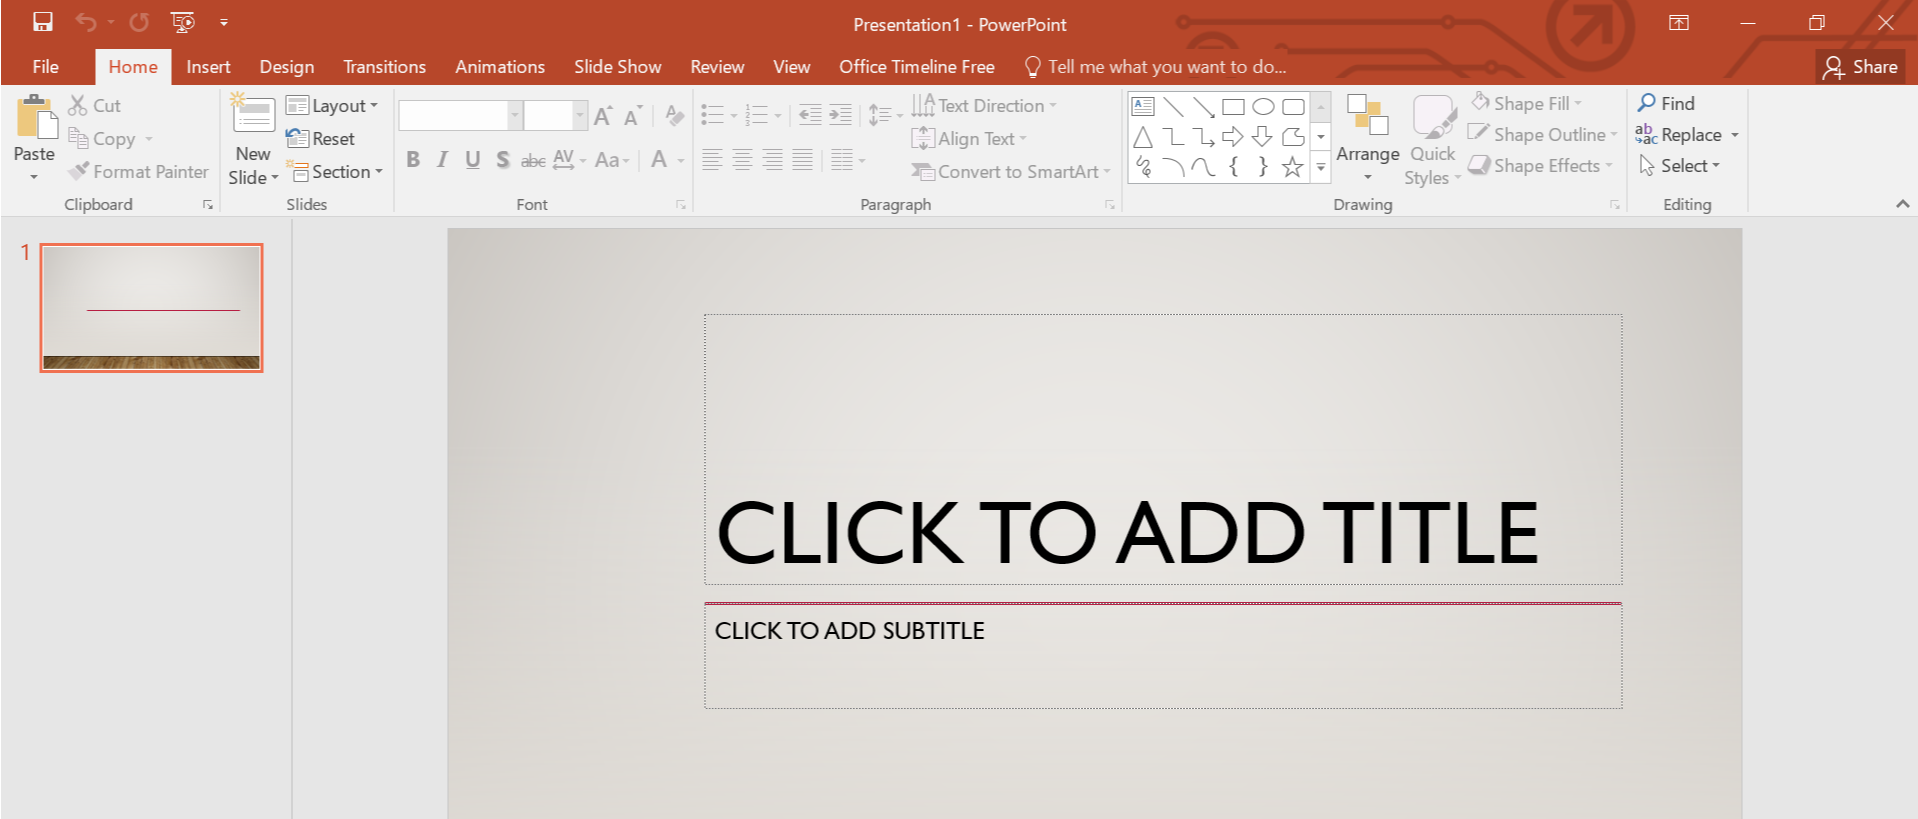Select the Format Painter tool
The height and width of the screenshot is (819, 1918).
pos(138,172)
